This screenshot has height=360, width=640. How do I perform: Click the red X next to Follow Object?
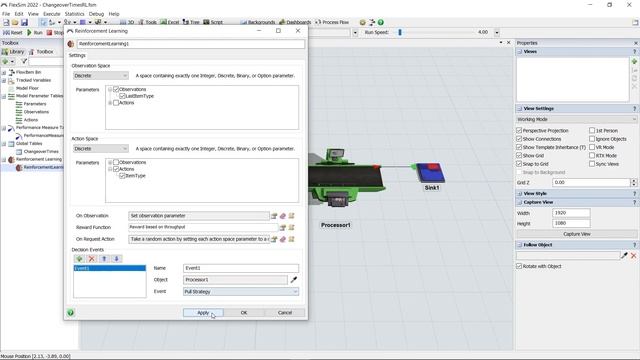click(633, 256)
